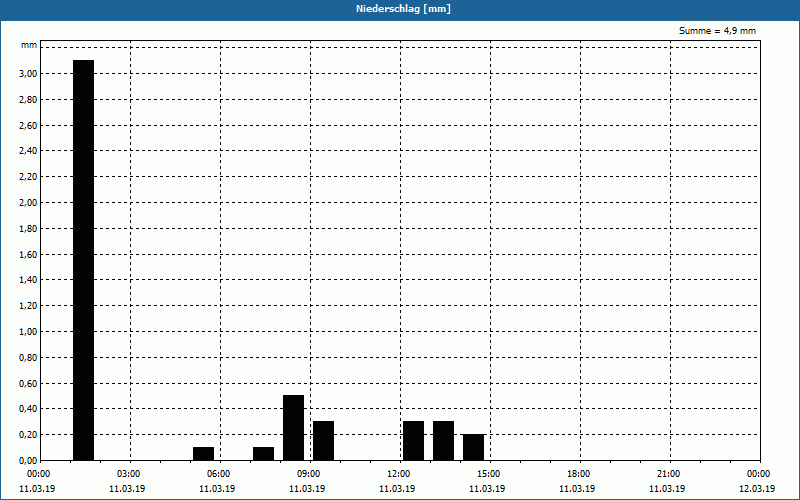Screen dimensions: 800x500
Task: Click the 11.03.19 date under 12:00
Action: click(397, 489)
